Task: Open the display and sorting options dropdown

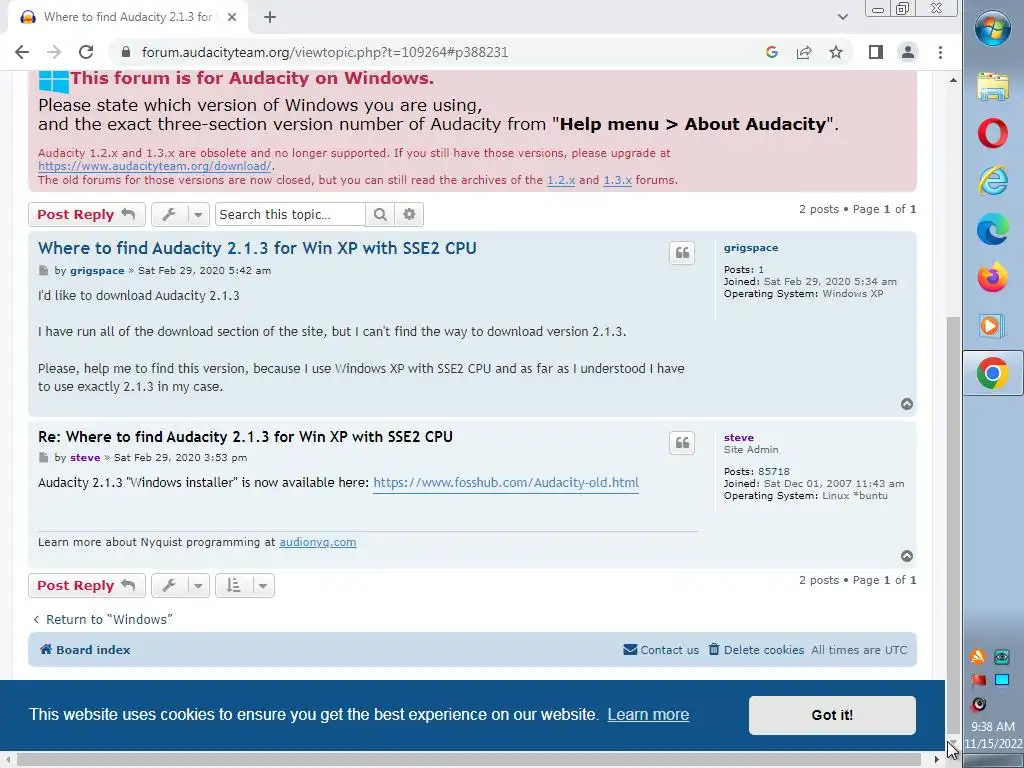Action: click(x=245, y=585)
